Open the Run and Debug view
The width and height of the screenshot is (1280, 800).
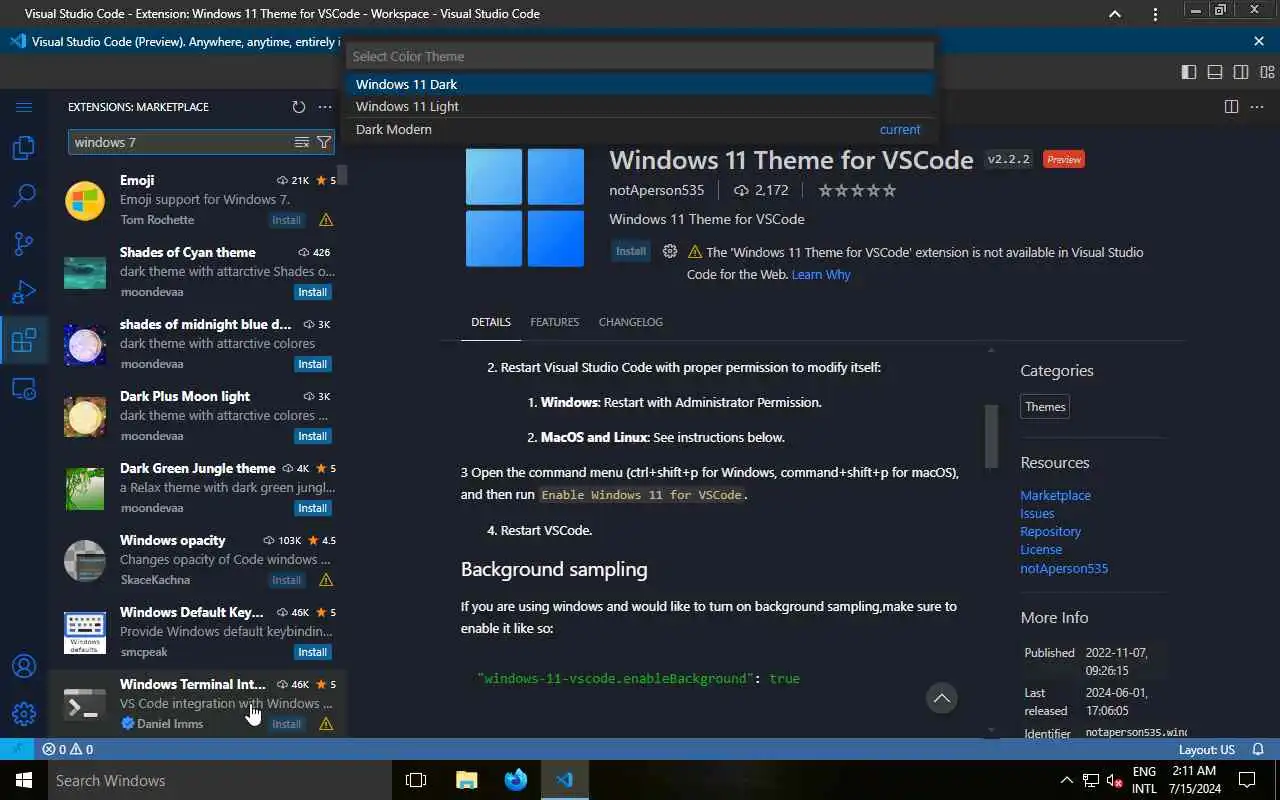24,291
